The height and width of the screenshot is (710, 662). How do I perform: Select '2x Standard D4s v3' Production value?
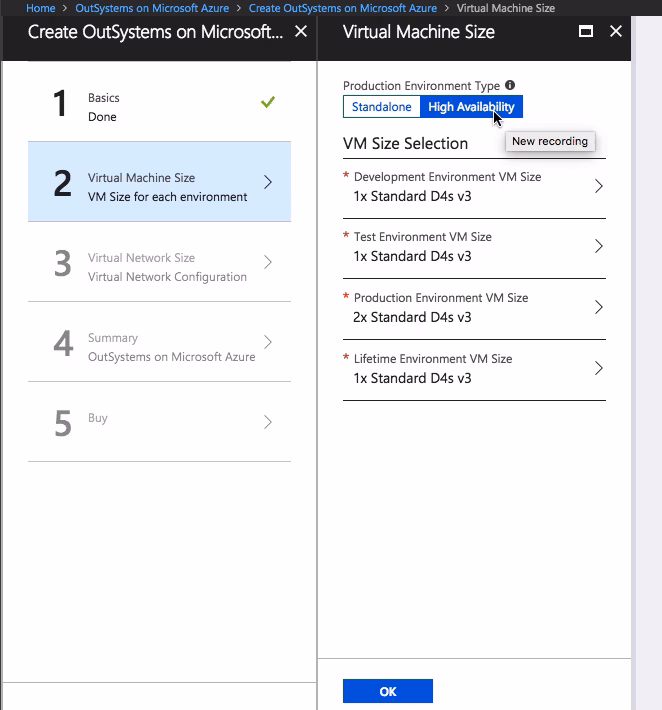(412, 317)
